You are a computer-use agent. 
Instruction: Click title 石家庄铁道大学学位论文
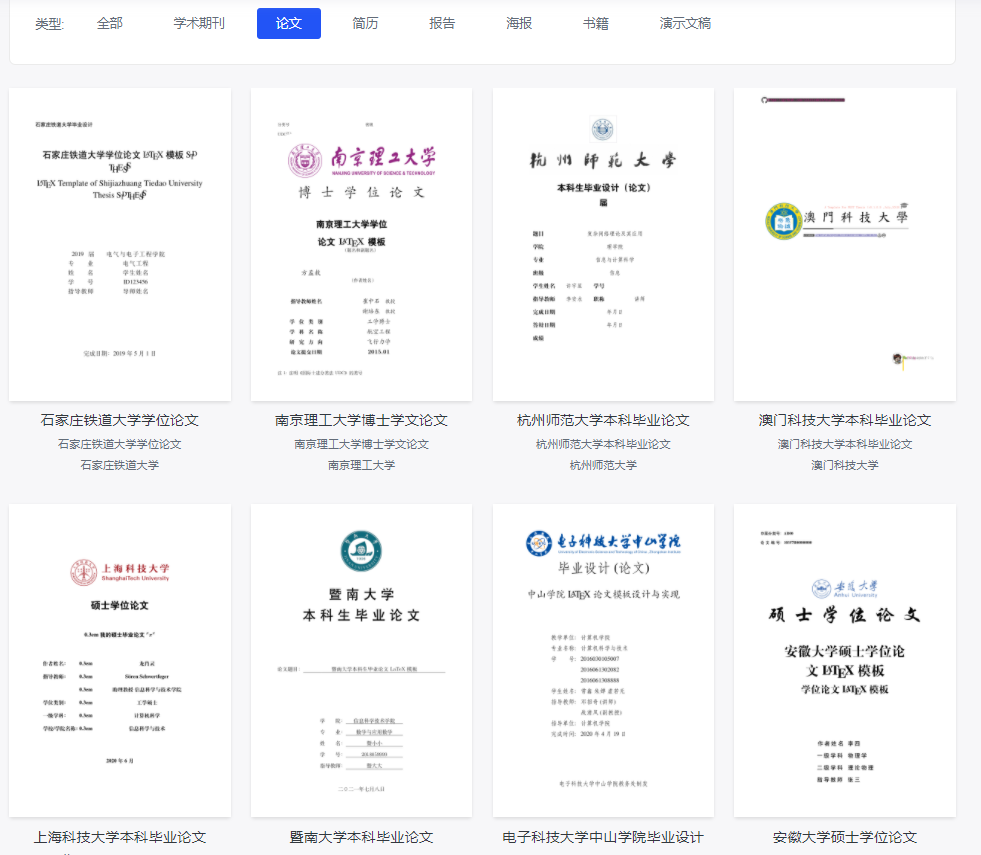pos(119,420)
